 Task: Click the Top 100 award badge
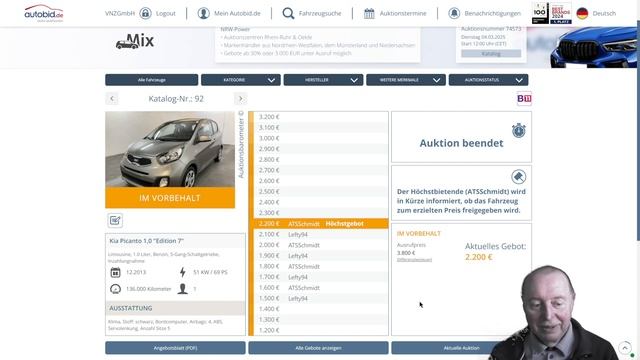pyautogui.click(x=540, y=13)
